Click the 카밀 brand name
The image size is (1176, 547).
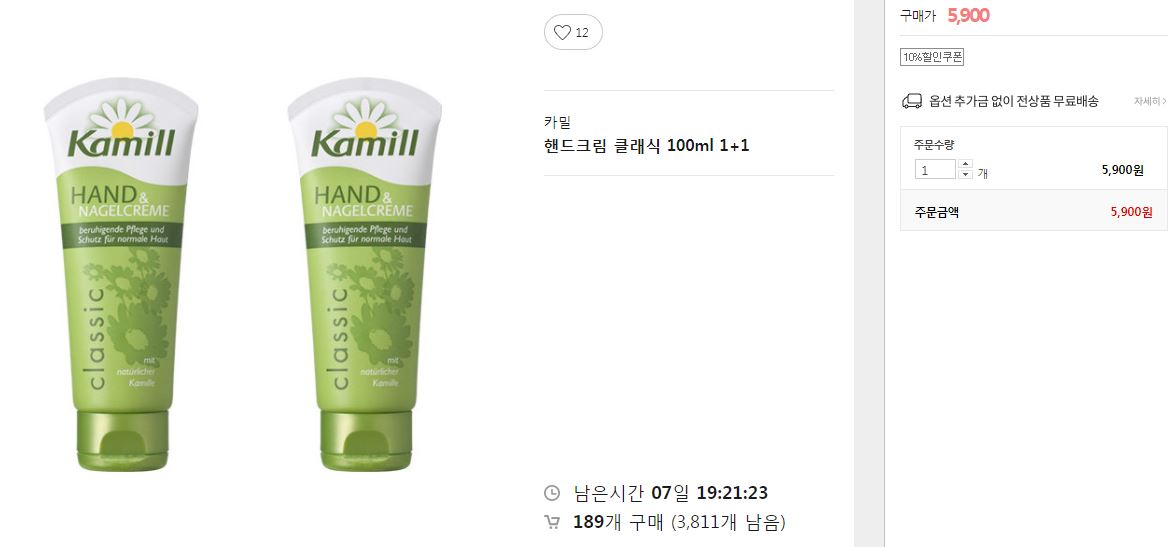click(557, 122)
